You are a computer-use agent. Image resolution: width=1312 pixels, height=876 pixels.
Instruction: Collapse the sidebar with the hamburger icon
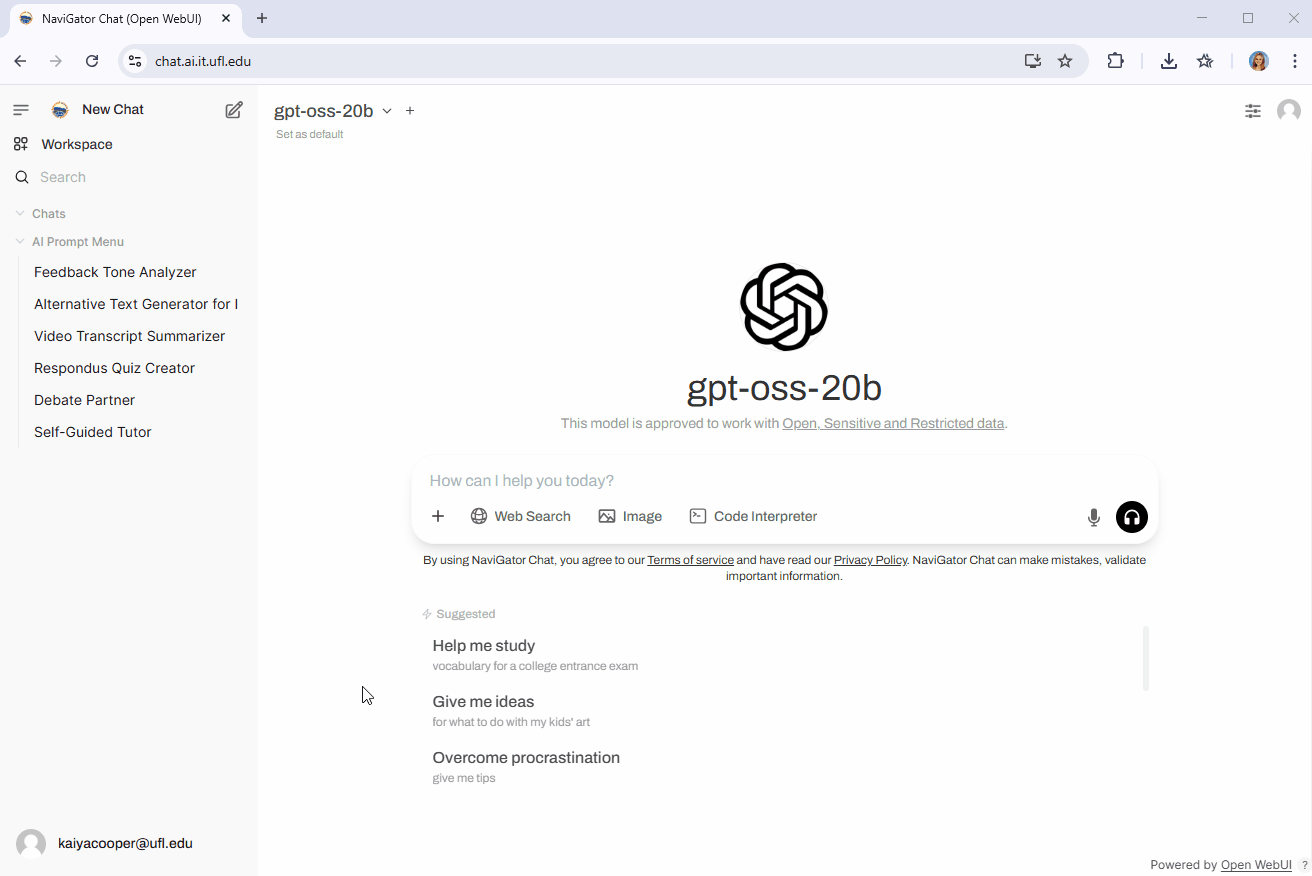pyautogui.click(x=20, y=110)
